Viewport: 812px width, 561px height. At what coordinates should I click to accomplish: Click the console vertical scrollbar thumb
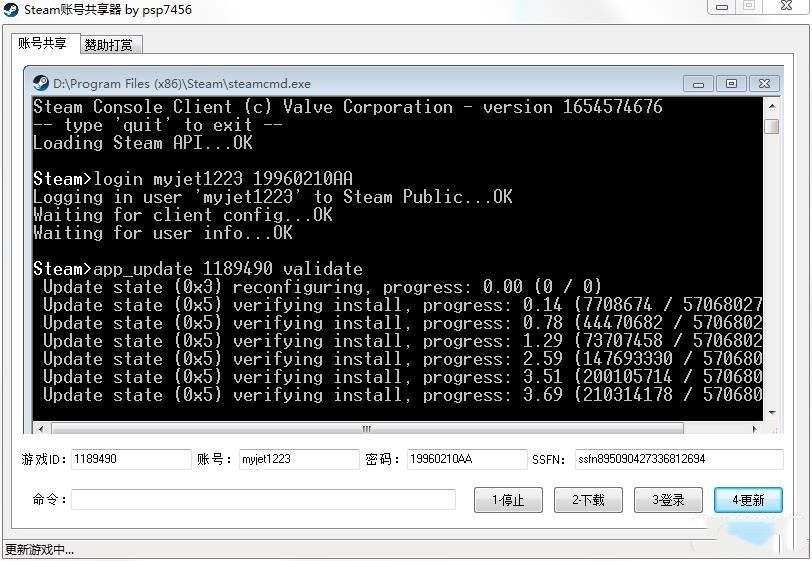(772, 126)
